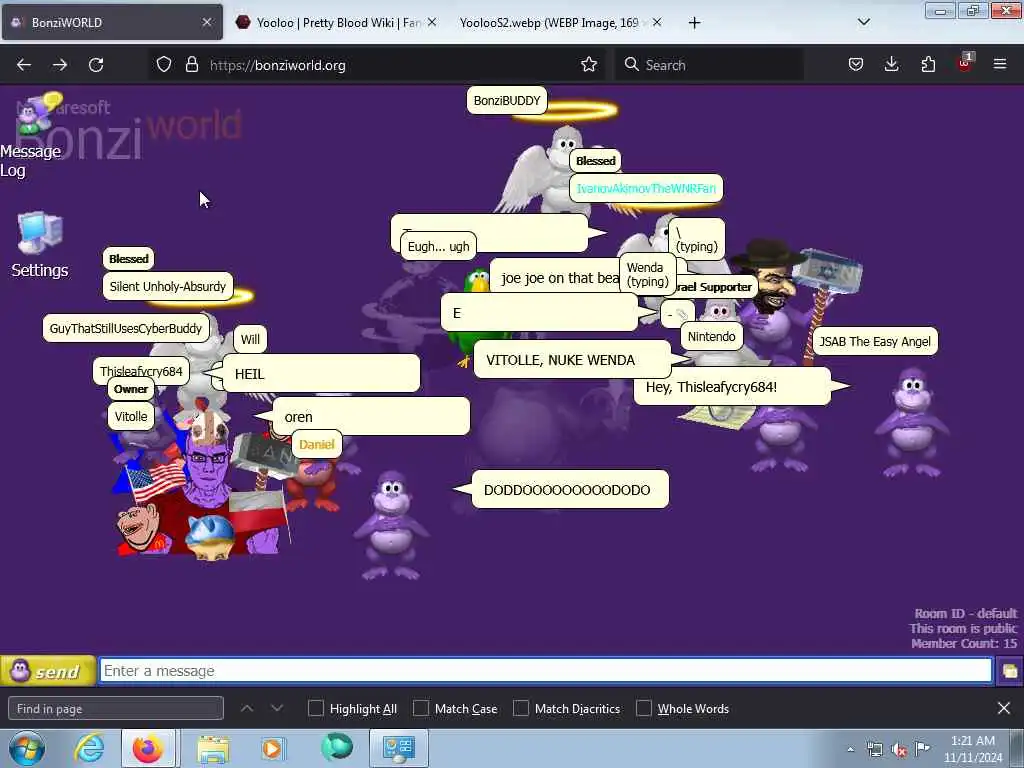Open the Windows Start menu
This screenshot has width=1024, height=768.
coord(27,748)
